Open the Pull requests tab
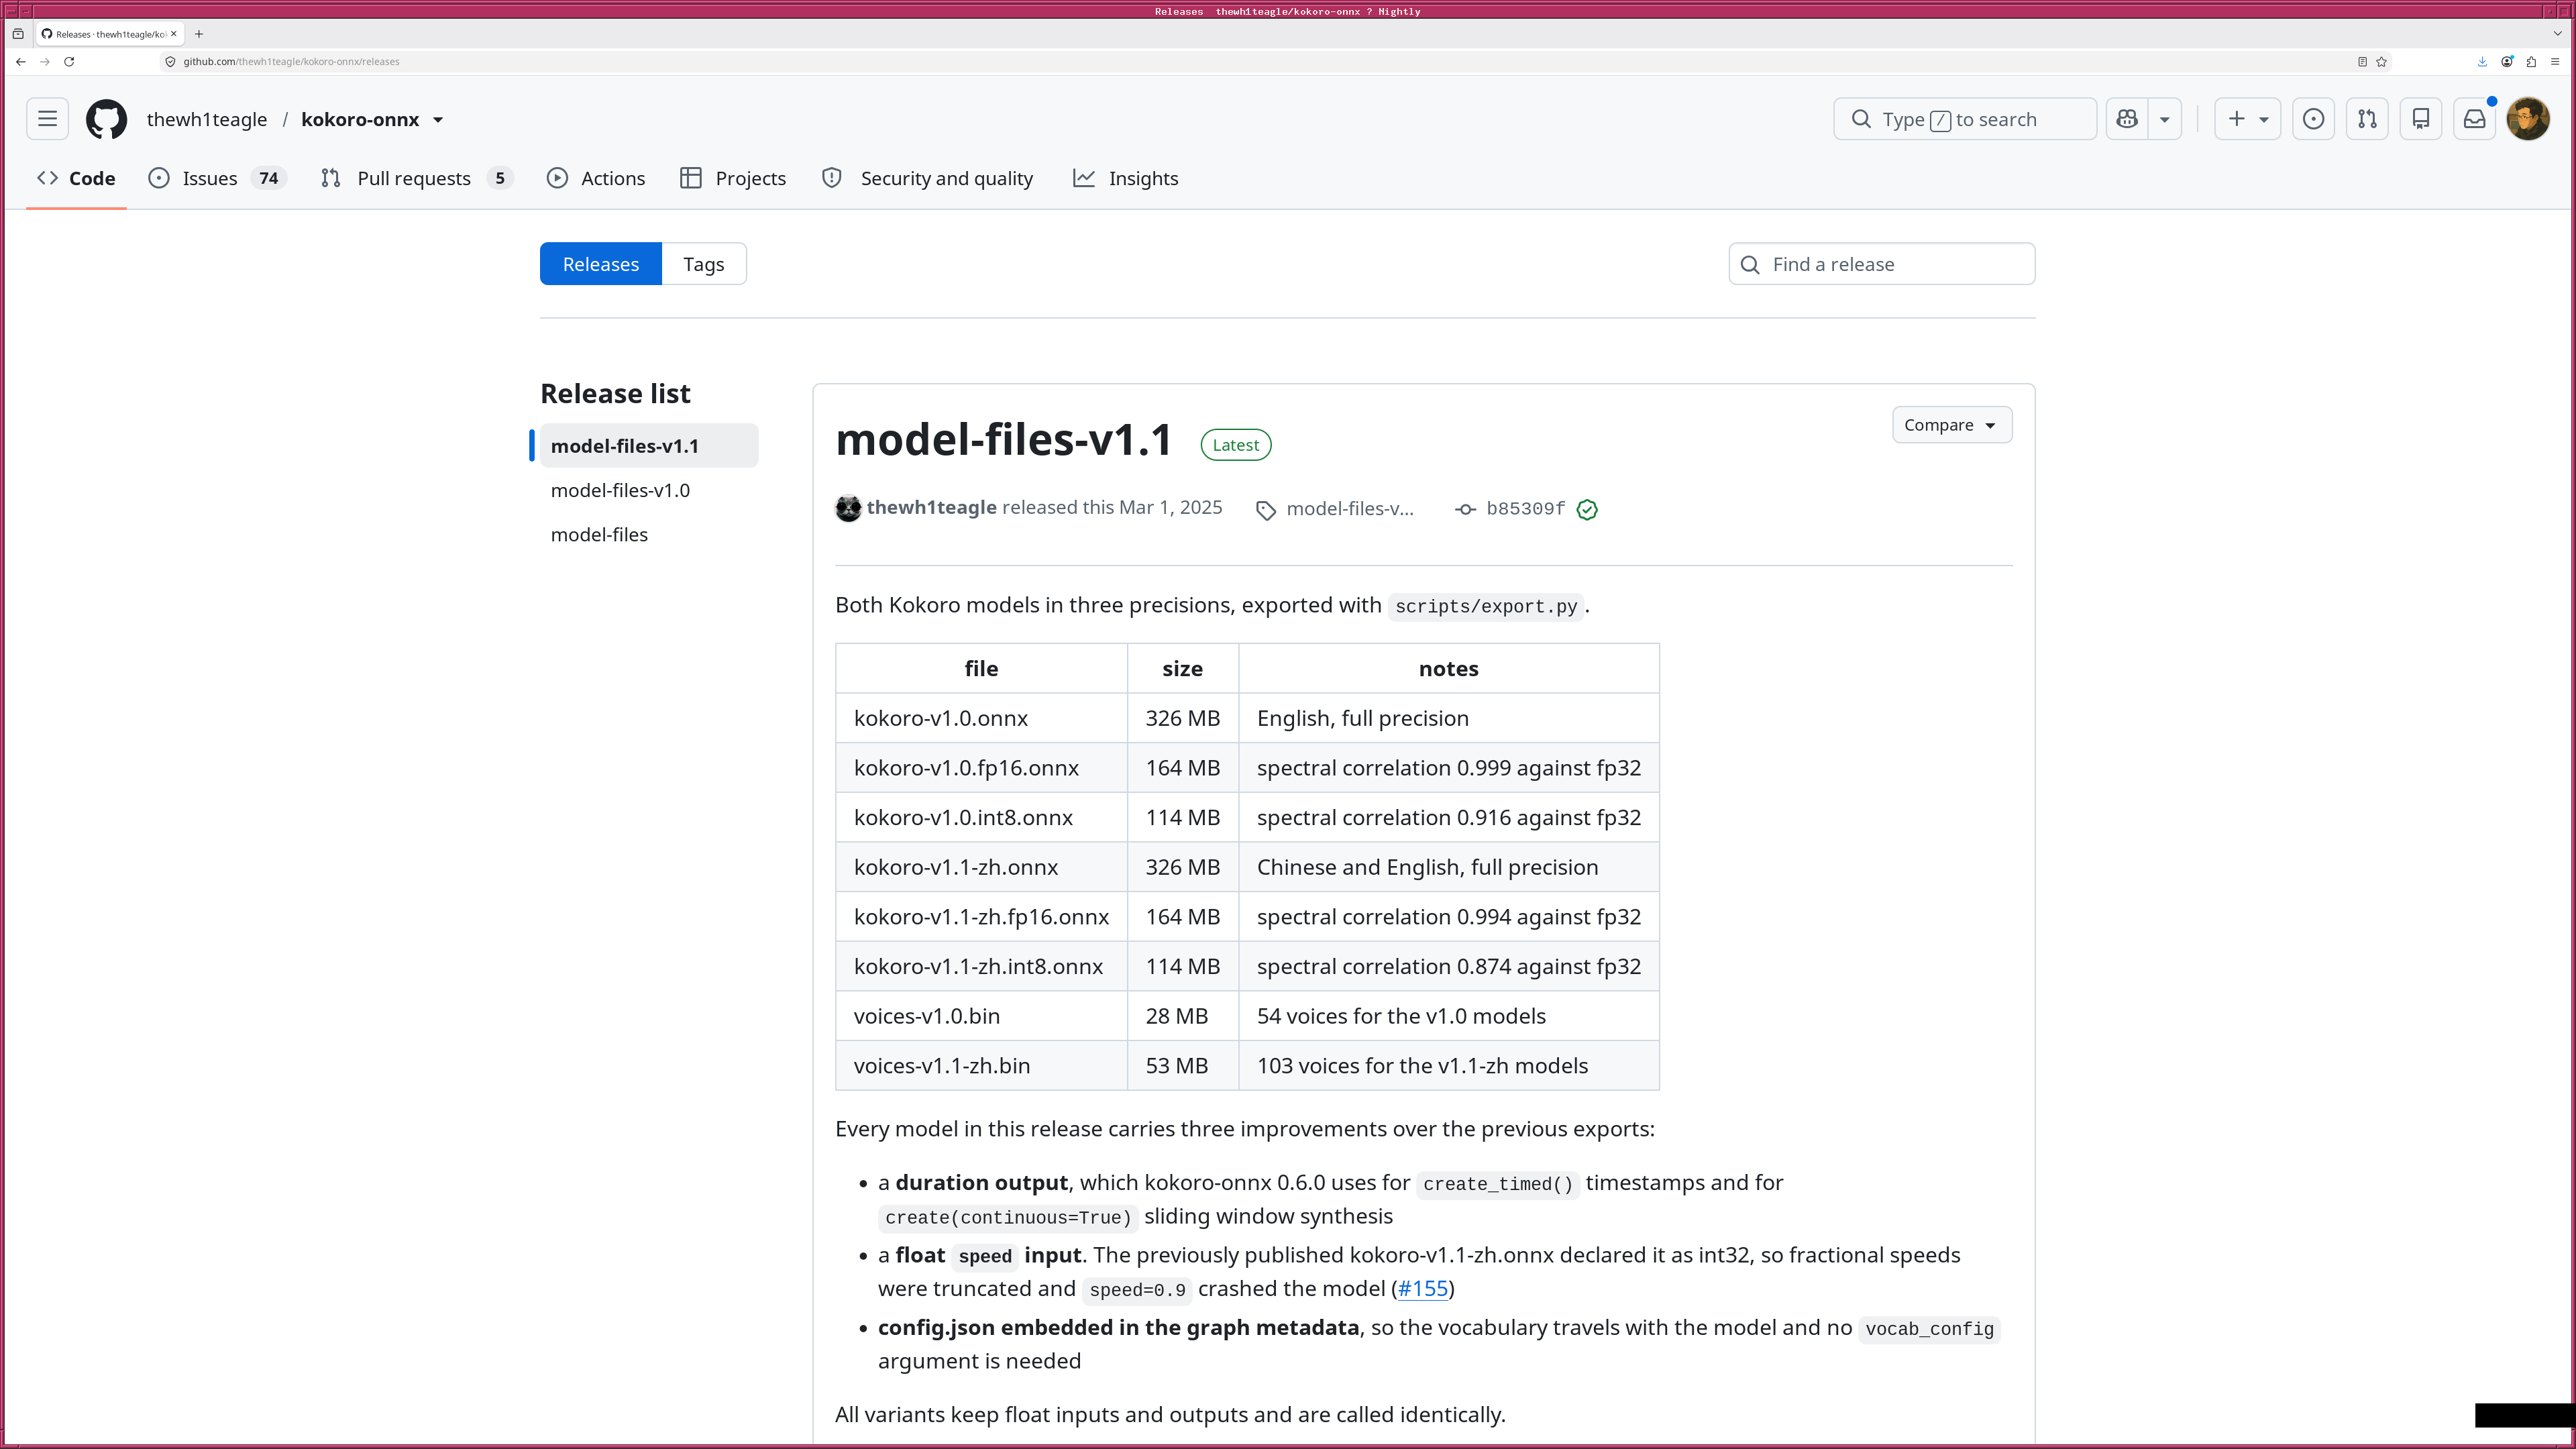 pos(417,178)
